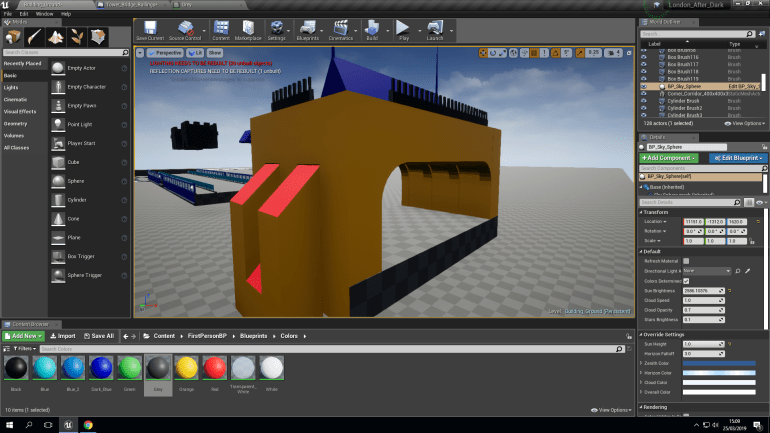Open Content Browser View Options dropdown
The width and height of the screenshot is (770, 433).
[611, 410]
